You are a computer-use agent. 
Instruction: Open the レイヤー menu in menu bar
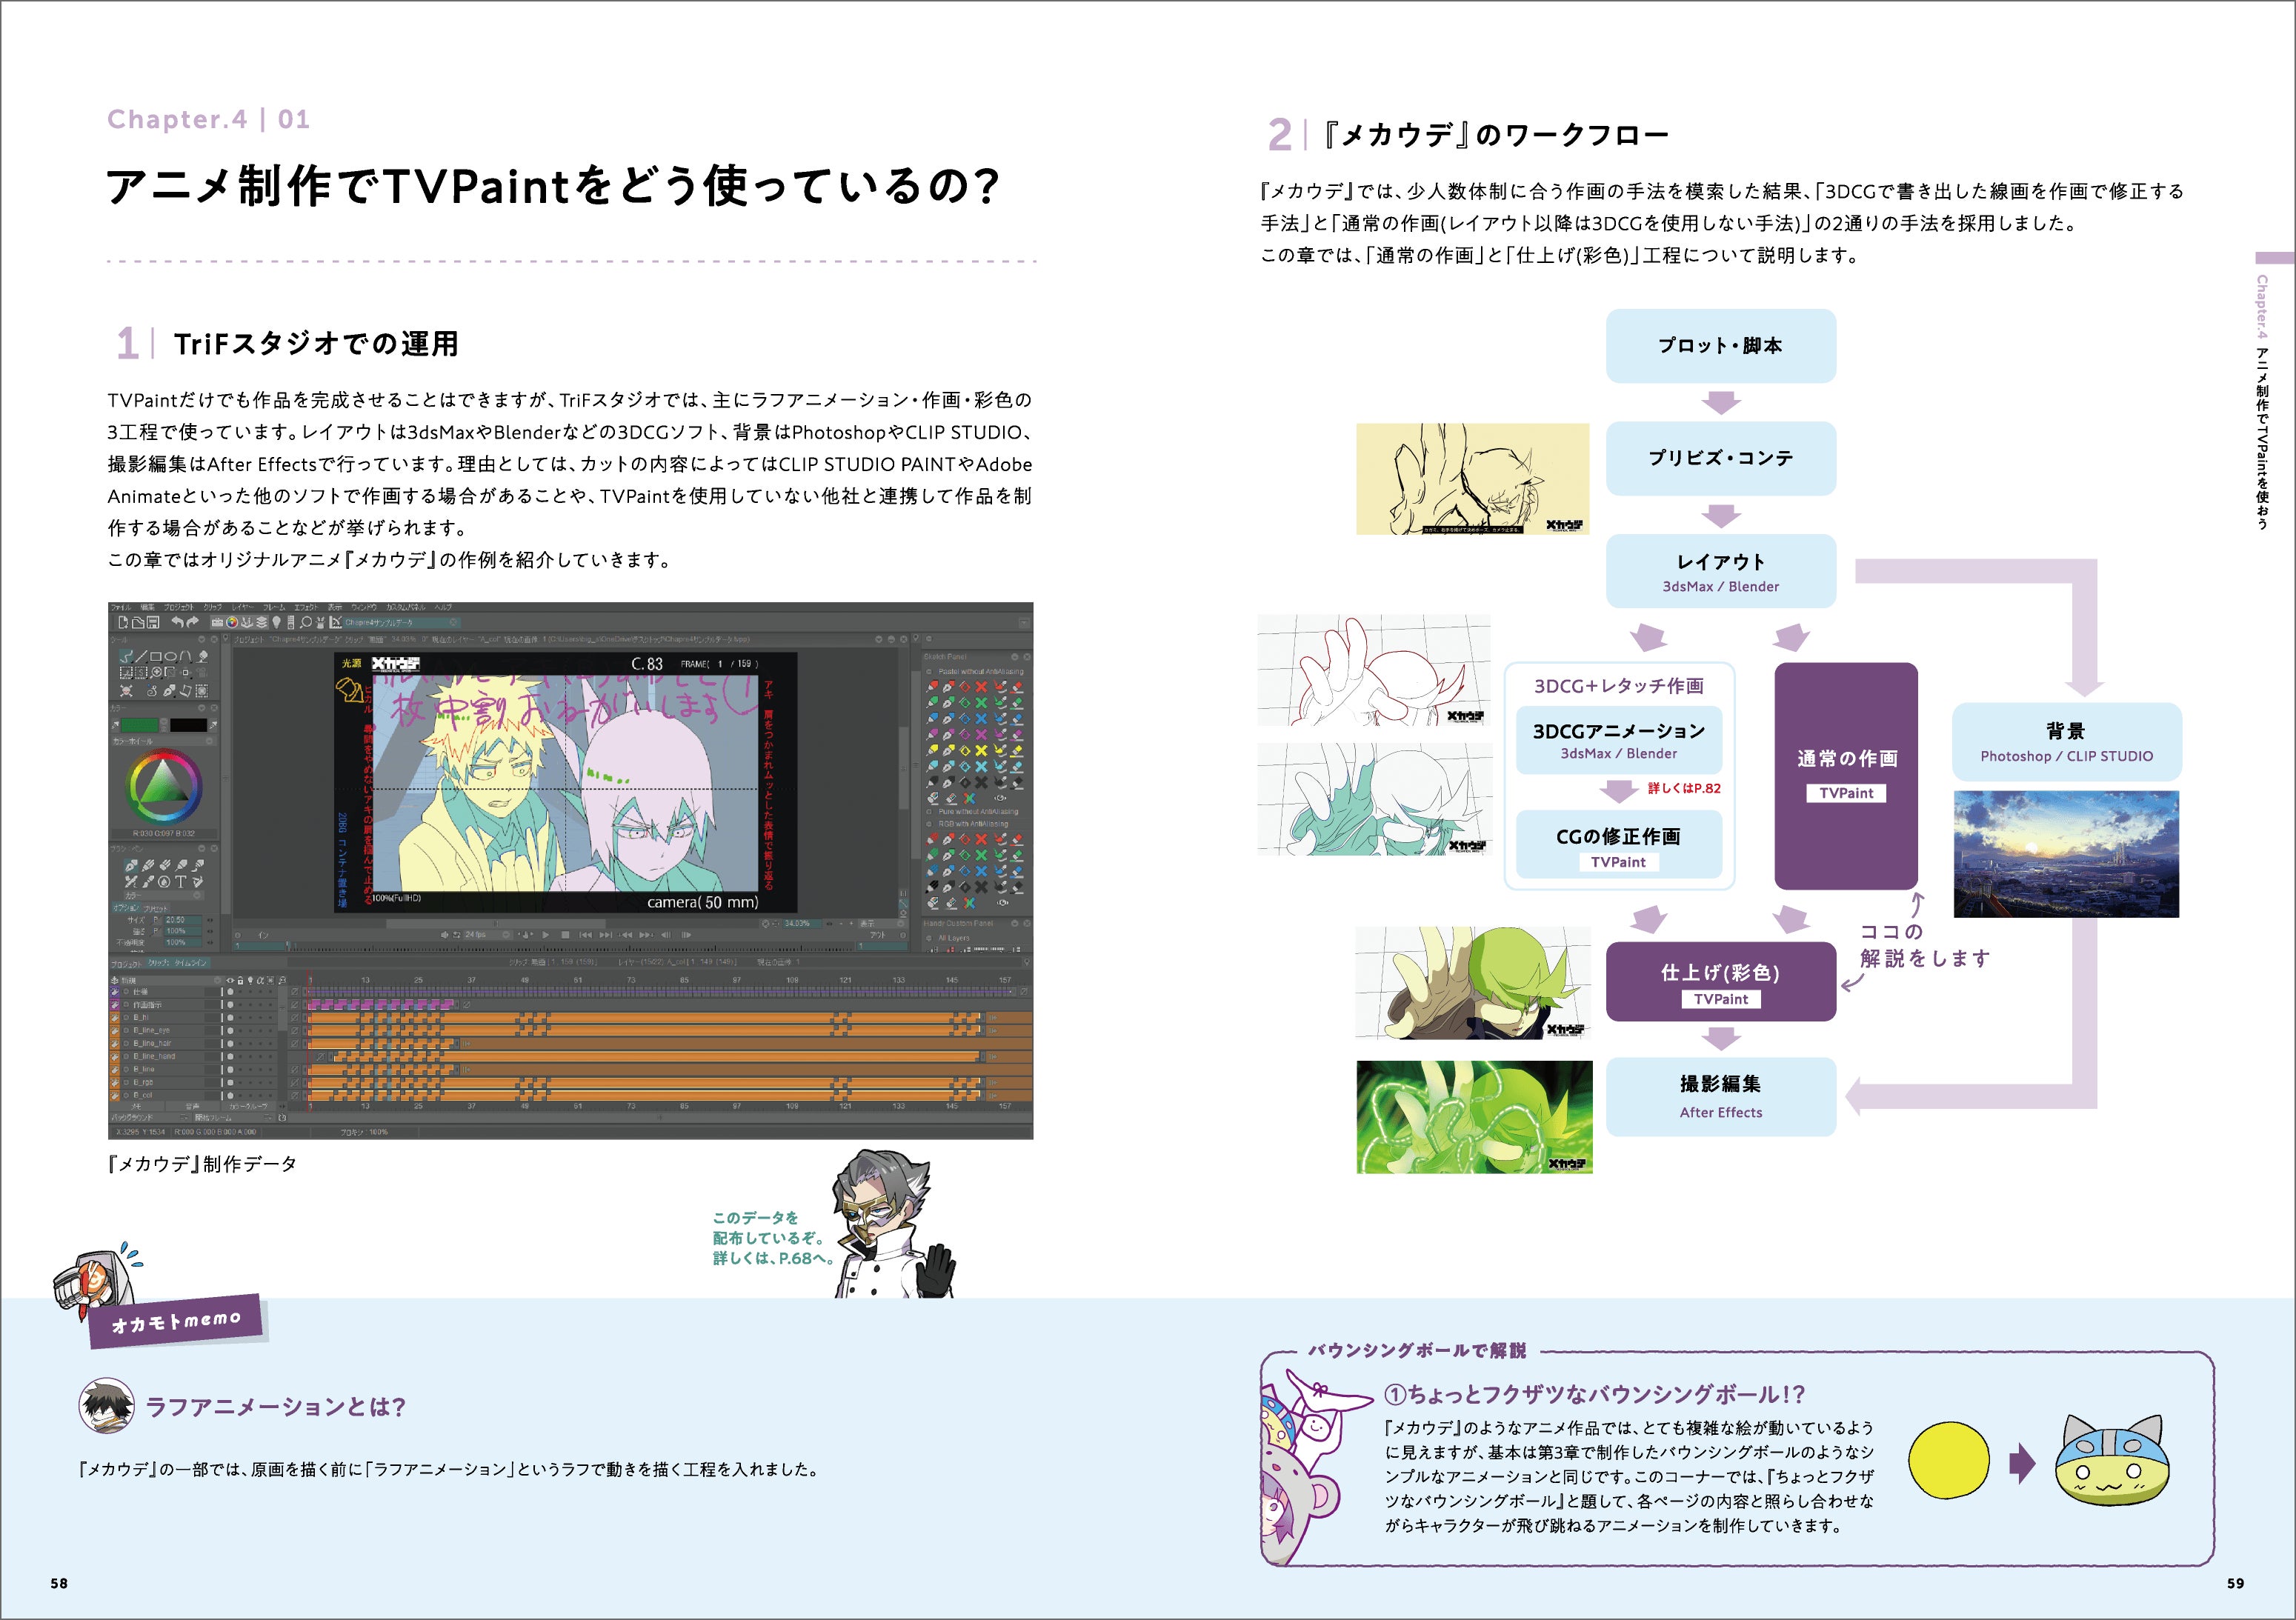(x=243, y=607)
